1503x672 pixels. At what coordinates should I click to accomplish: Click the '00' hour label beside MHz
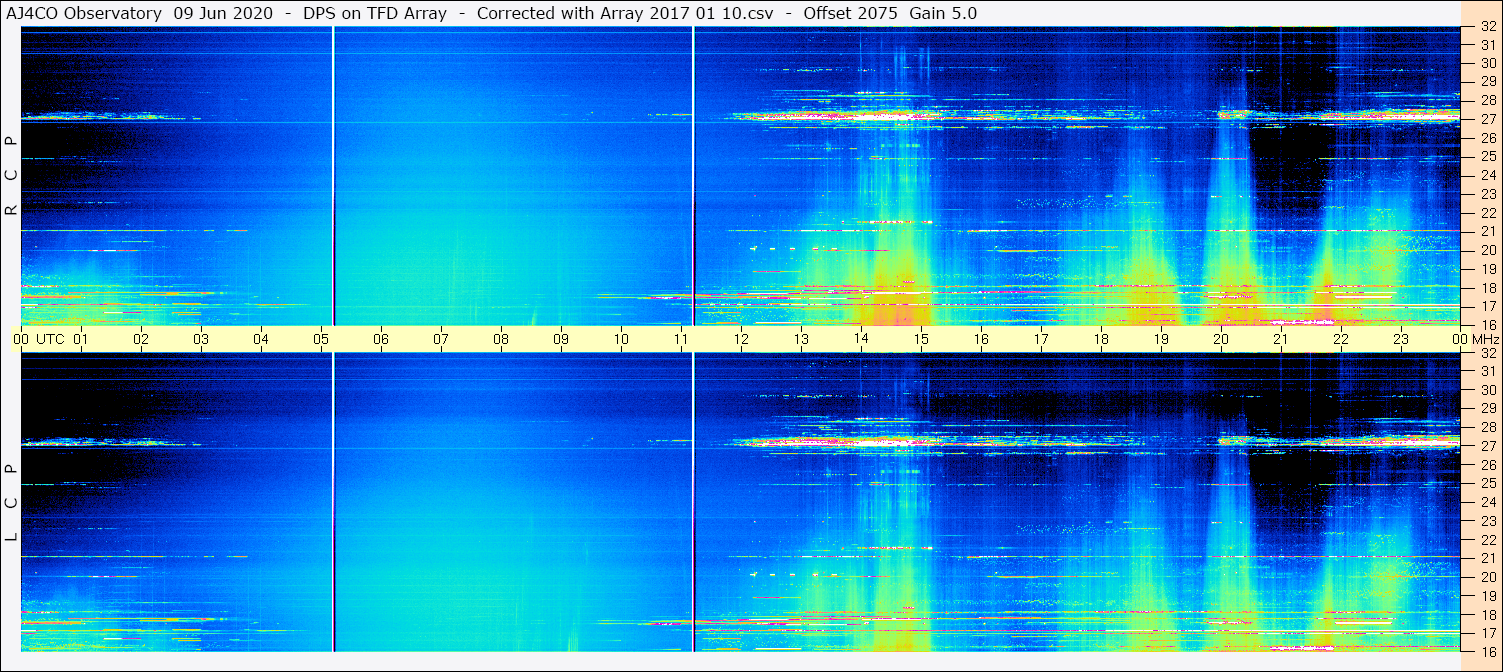point(1460,340)
